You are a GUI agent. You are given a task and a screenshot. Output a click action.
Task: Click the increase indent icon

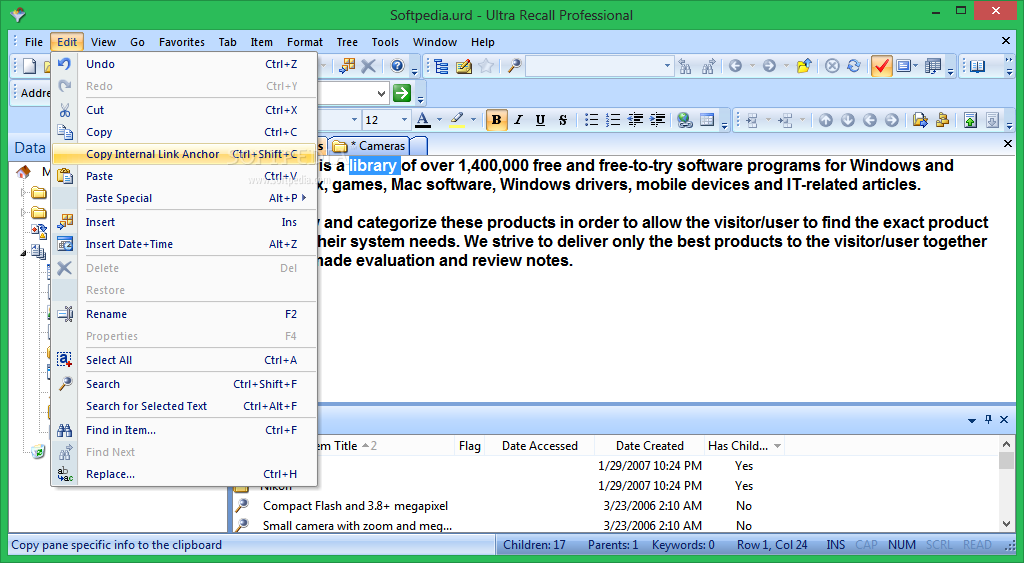click(658, 120)
